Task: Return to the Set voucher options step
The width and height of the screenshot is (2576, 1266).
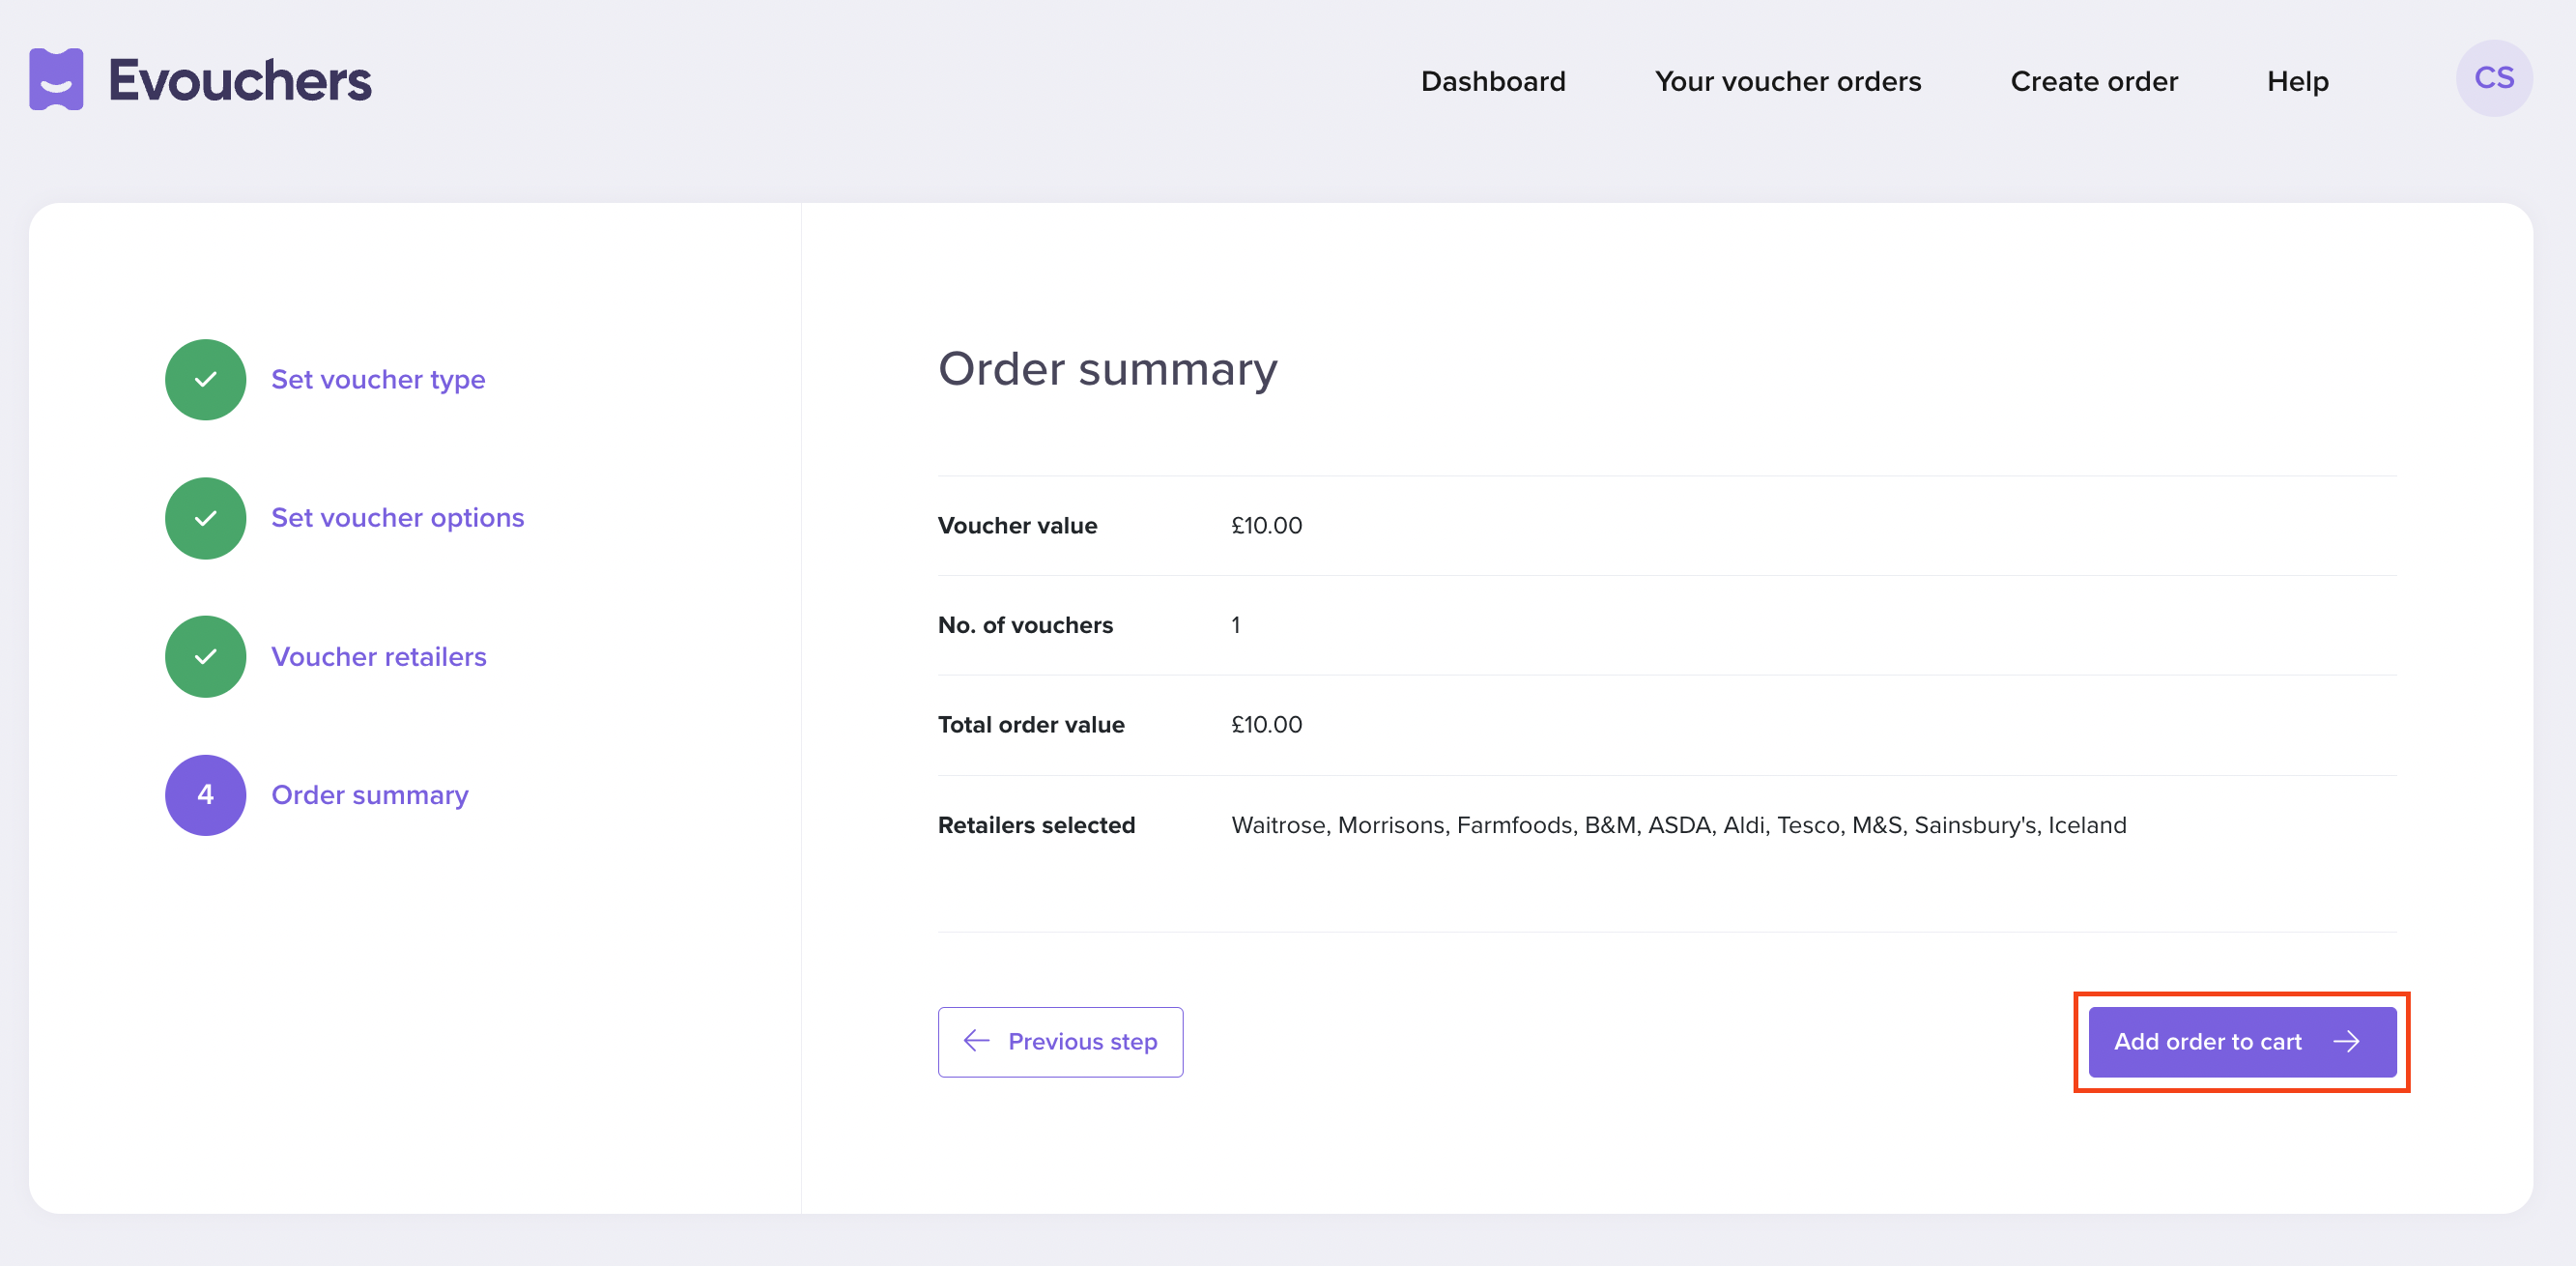Action: [x=398, y=518]
